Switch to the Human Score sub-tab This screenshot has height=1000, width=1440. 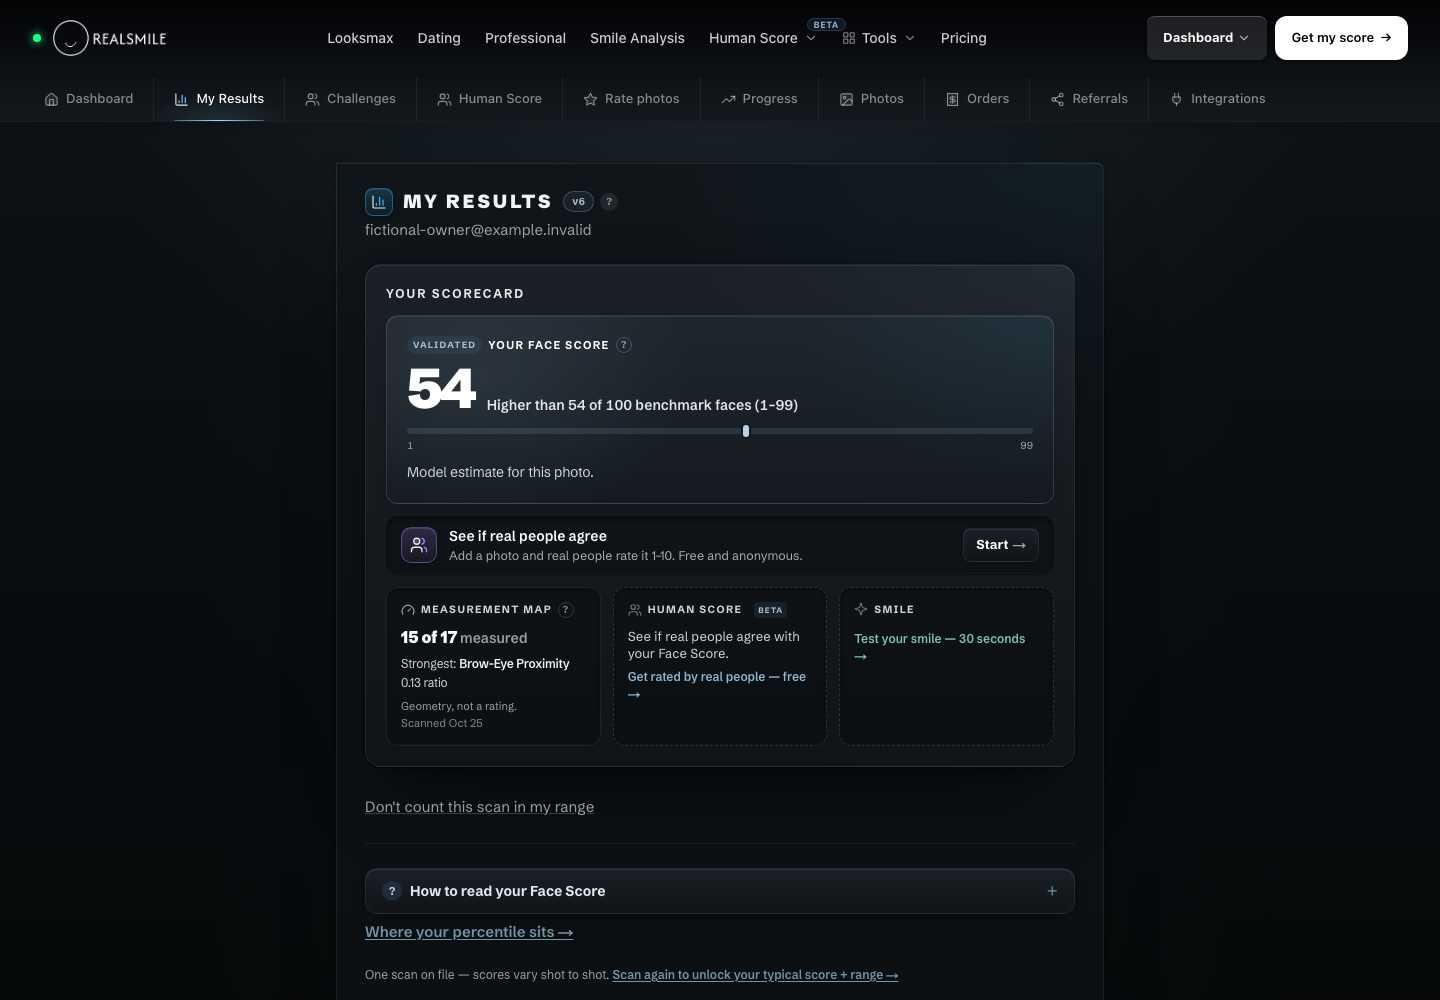point(489,99)
